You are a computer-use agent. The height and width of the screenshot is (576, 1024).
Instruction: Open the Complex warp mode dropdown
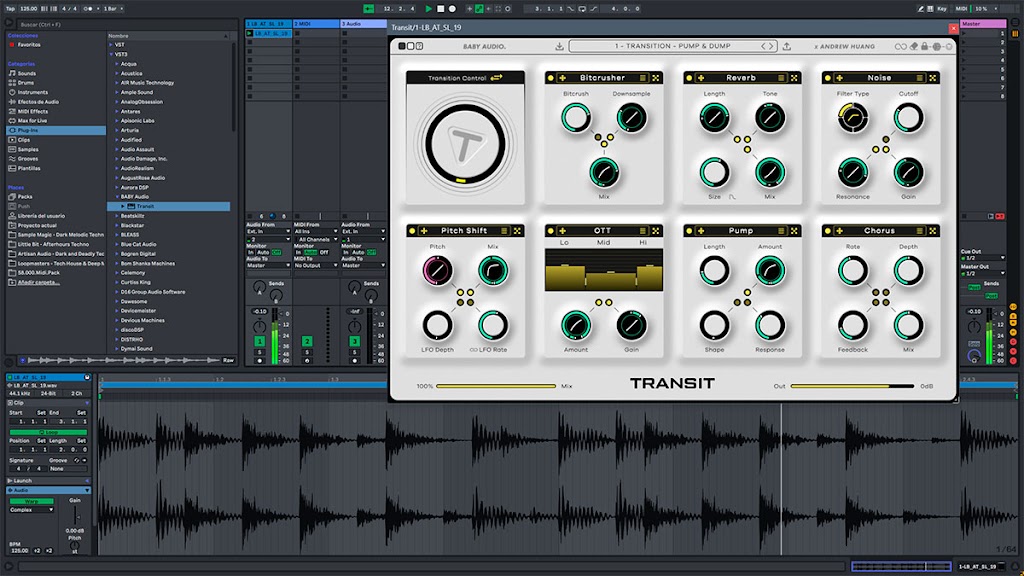[31, 510]
